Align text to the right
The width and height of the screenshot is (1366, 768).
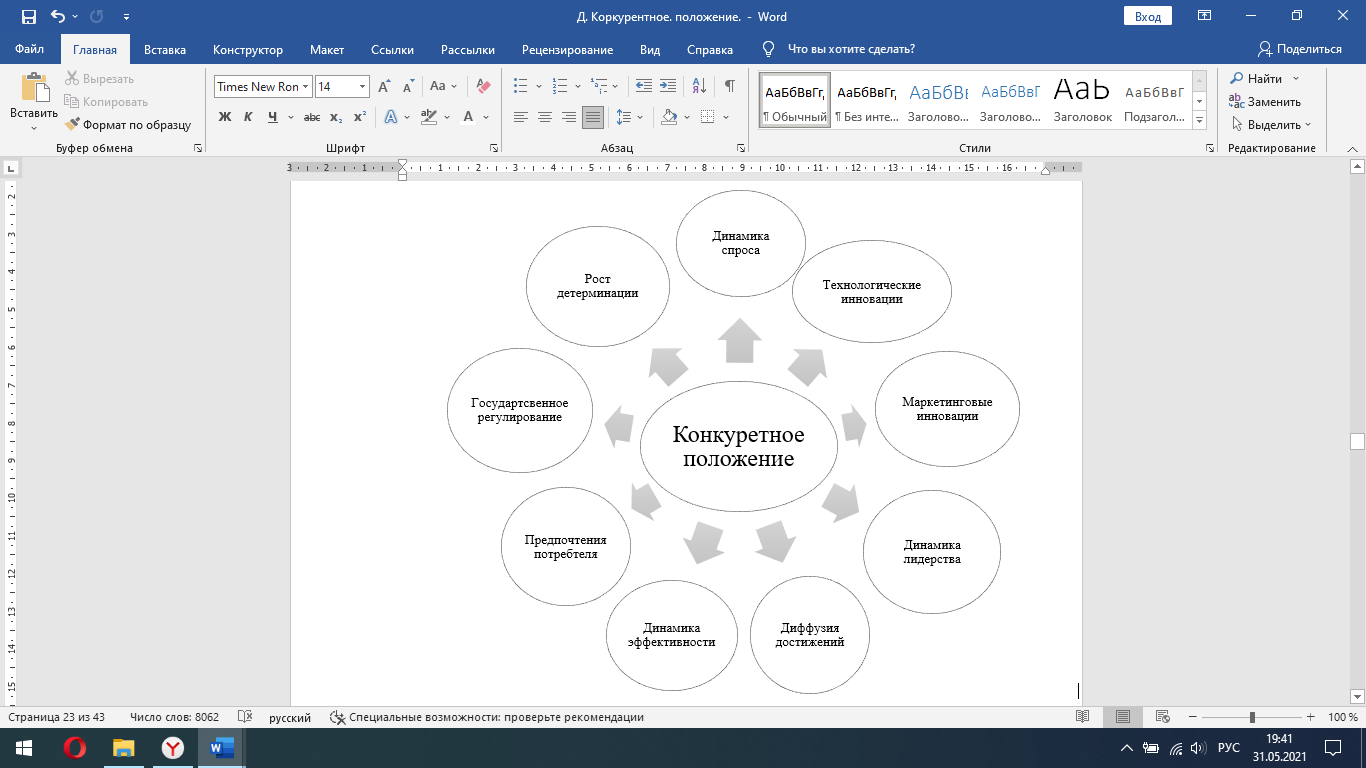tap(568, 117)
